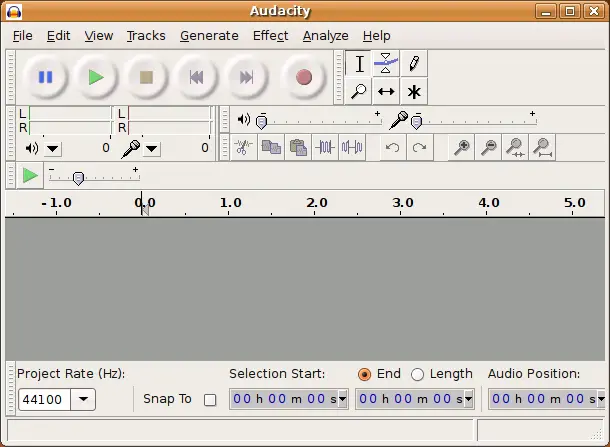Viewport: 610px width, 447px height.
Task: Choose the Length radio button
Action: coord(418,374)
